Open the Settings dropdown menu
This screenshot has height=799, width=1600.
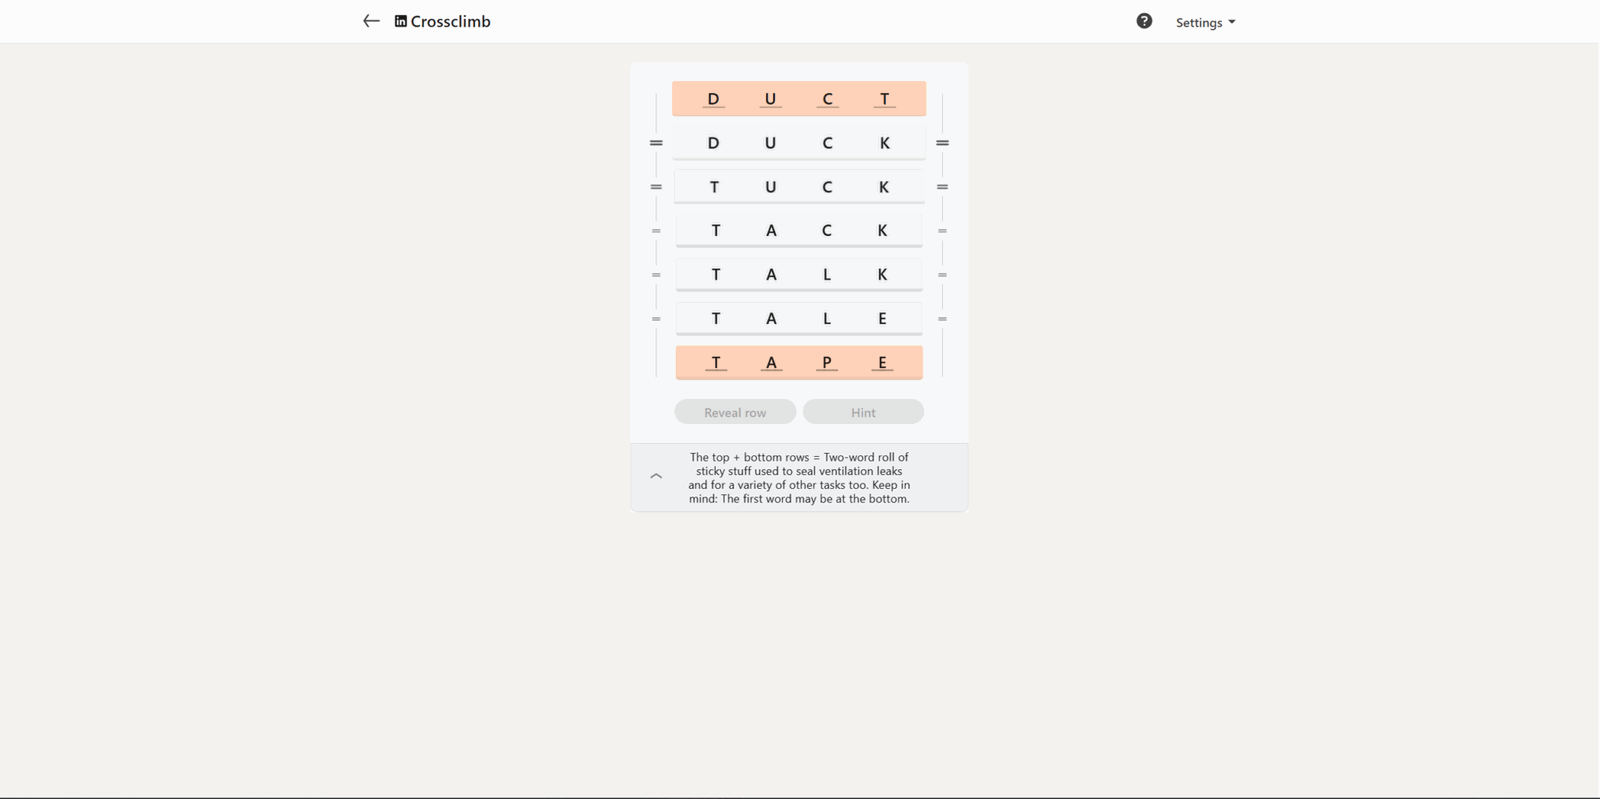click(x=1205, y=22)
